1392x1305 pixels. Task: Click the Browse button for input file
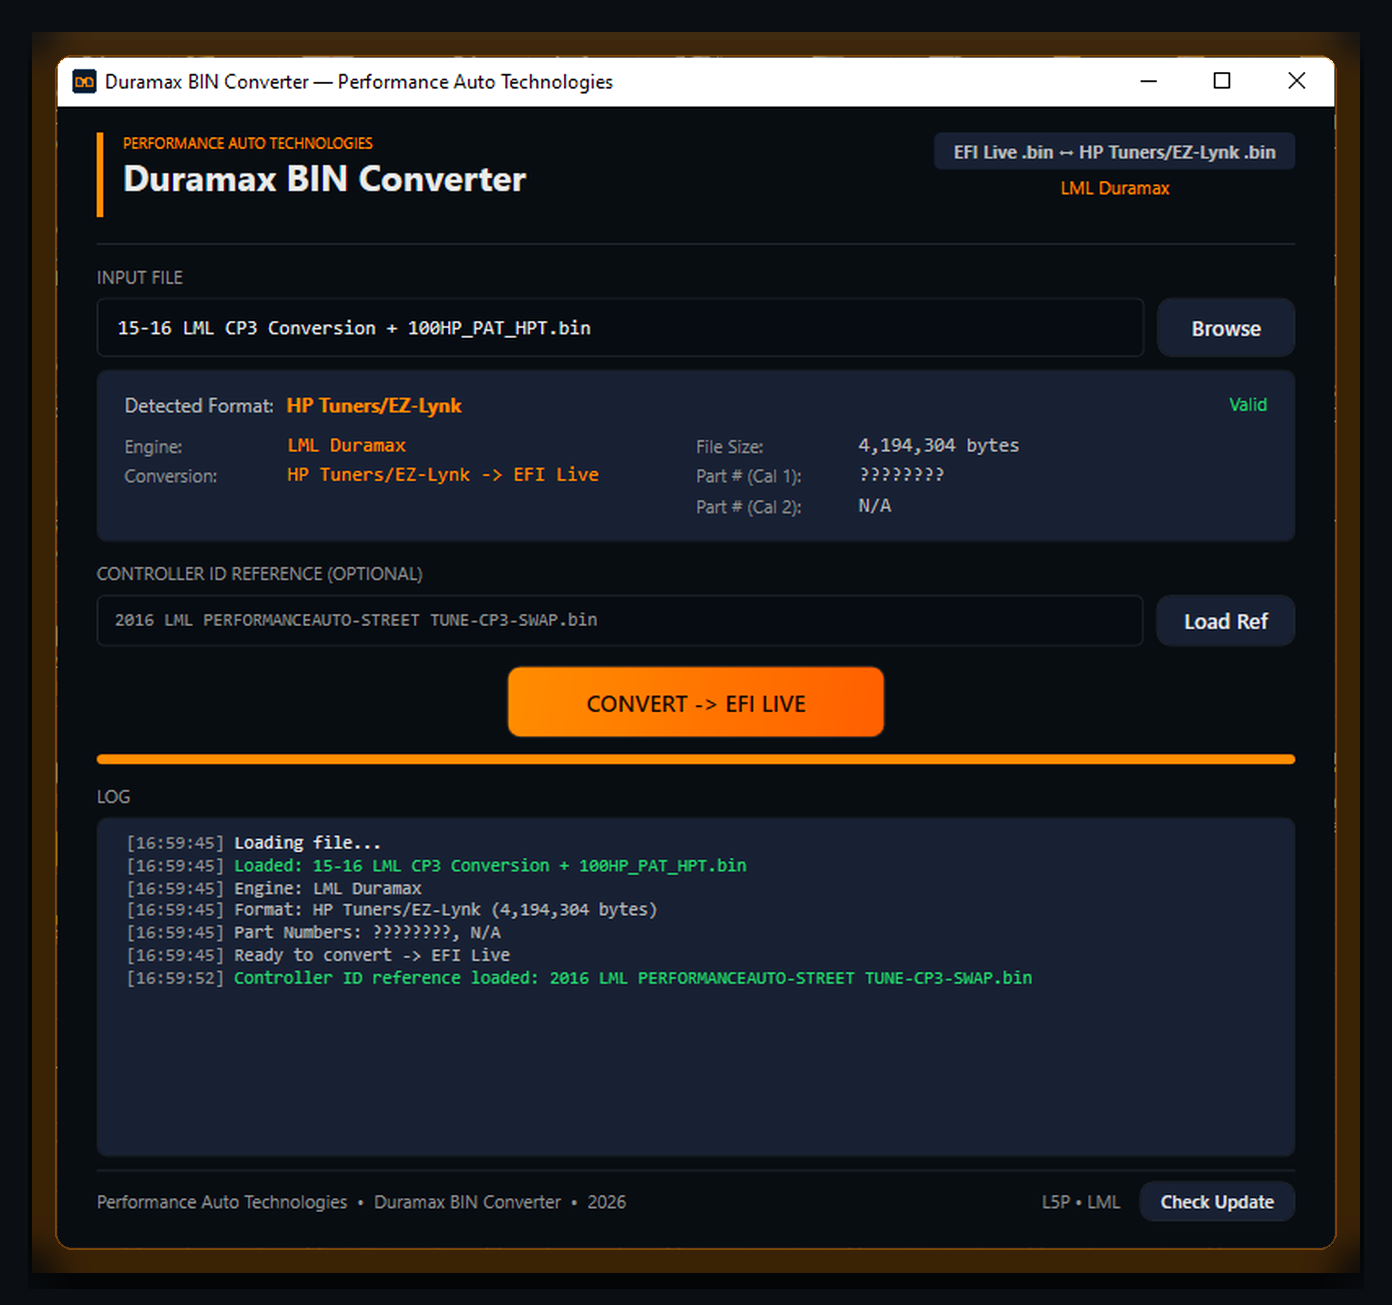point(1225,328)
